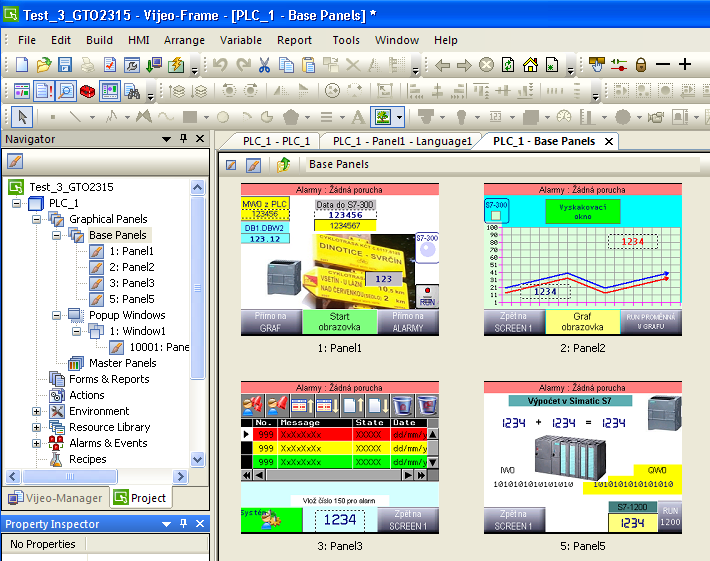
Task: Select Master Panels in Navigator tree
Action: click(x=122, y=363)
